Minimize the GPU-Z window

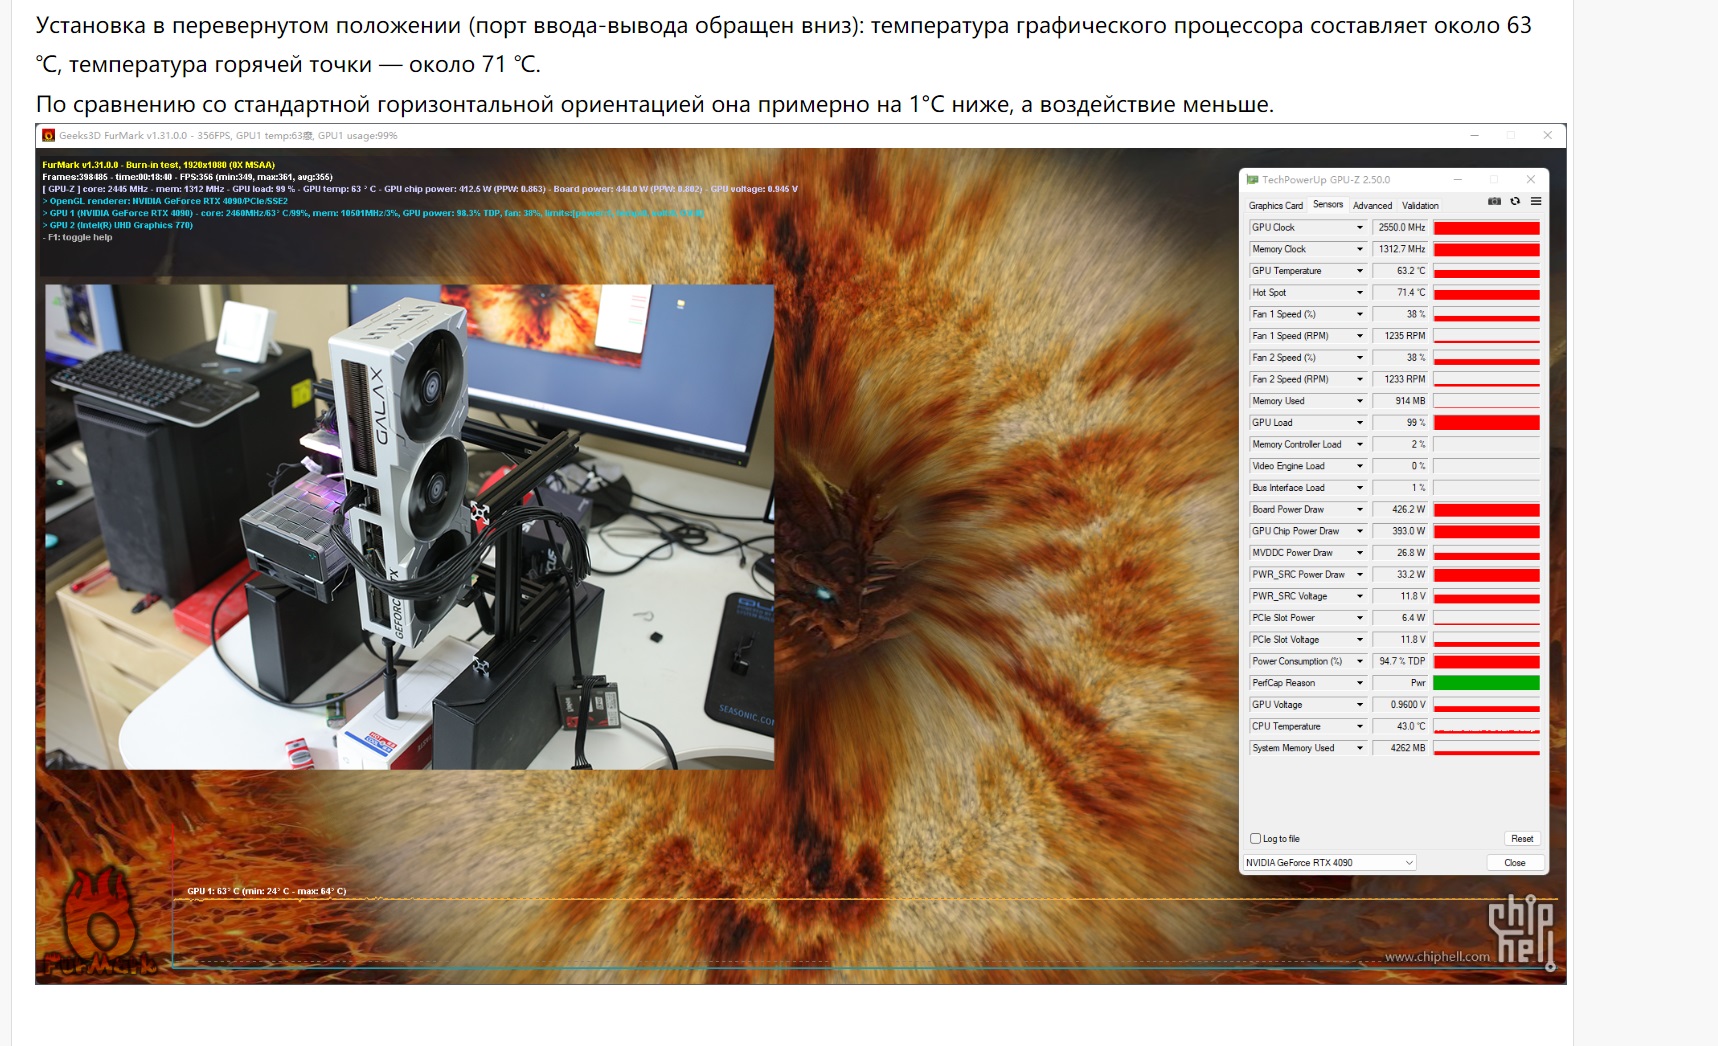(1458, 179)
